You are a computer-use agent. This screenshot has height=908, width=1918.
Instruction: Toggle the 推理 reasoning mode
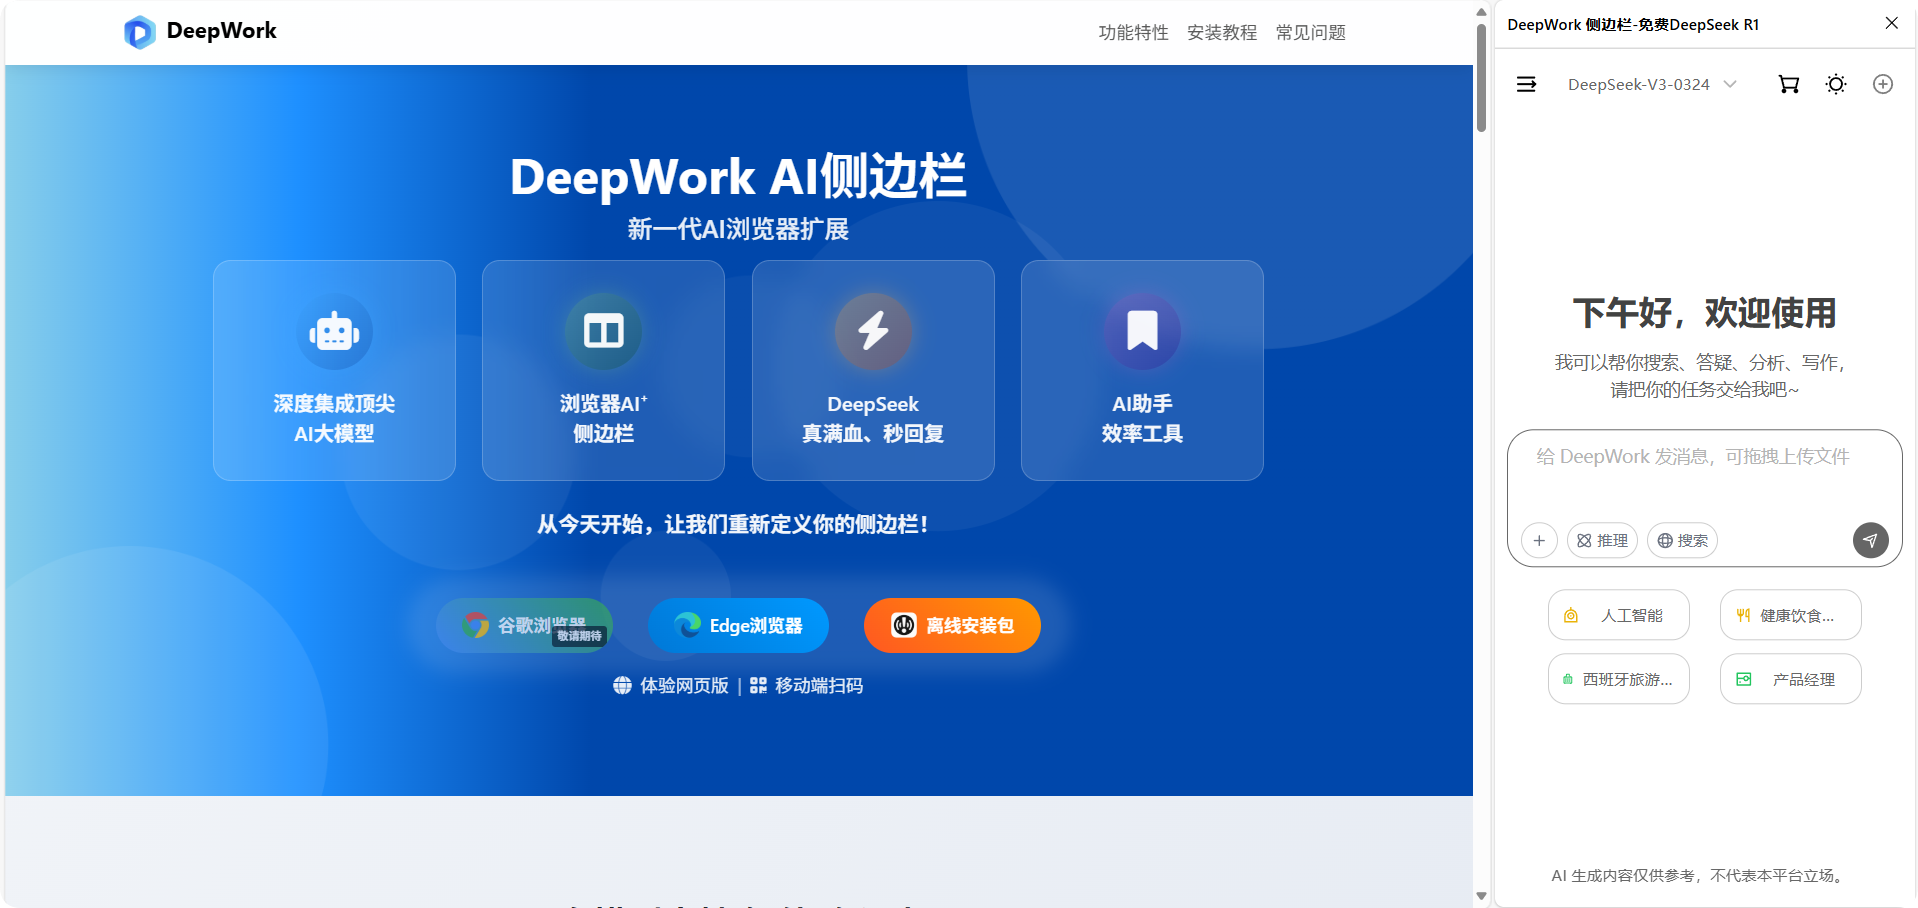tap(1602, 540)
